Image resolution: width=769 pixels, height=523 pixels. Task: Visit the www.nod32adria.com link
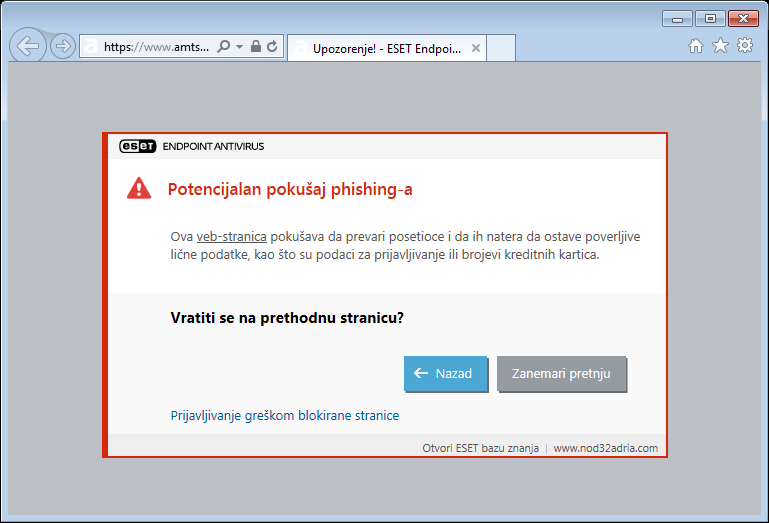click(x=606, y=448)
